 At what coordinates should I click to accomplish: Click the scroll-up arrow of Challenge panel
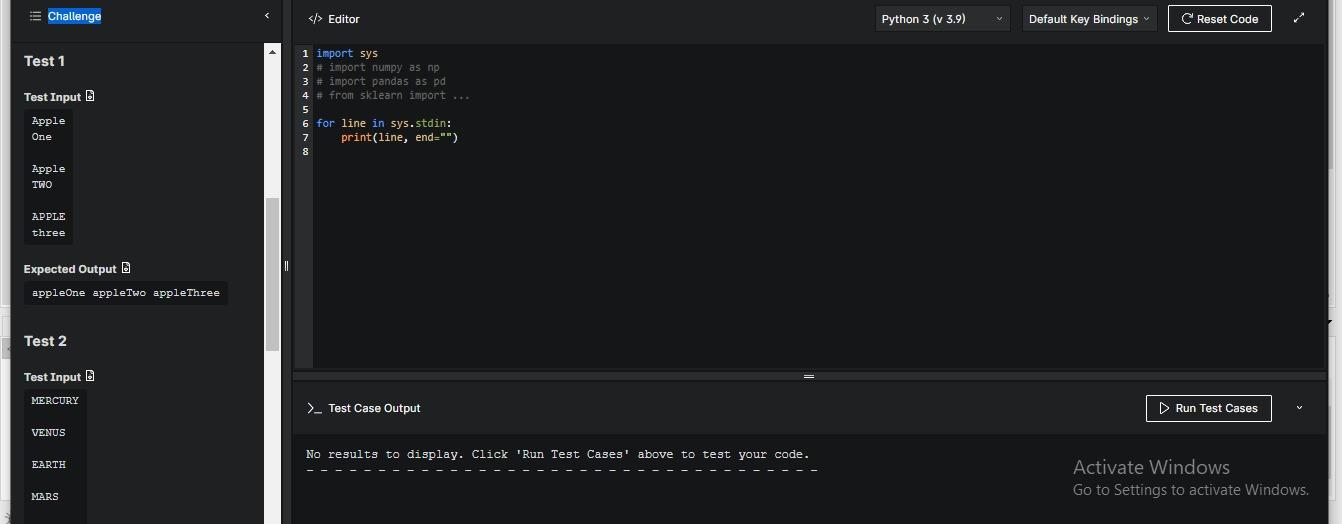click(x=272, y=52)
